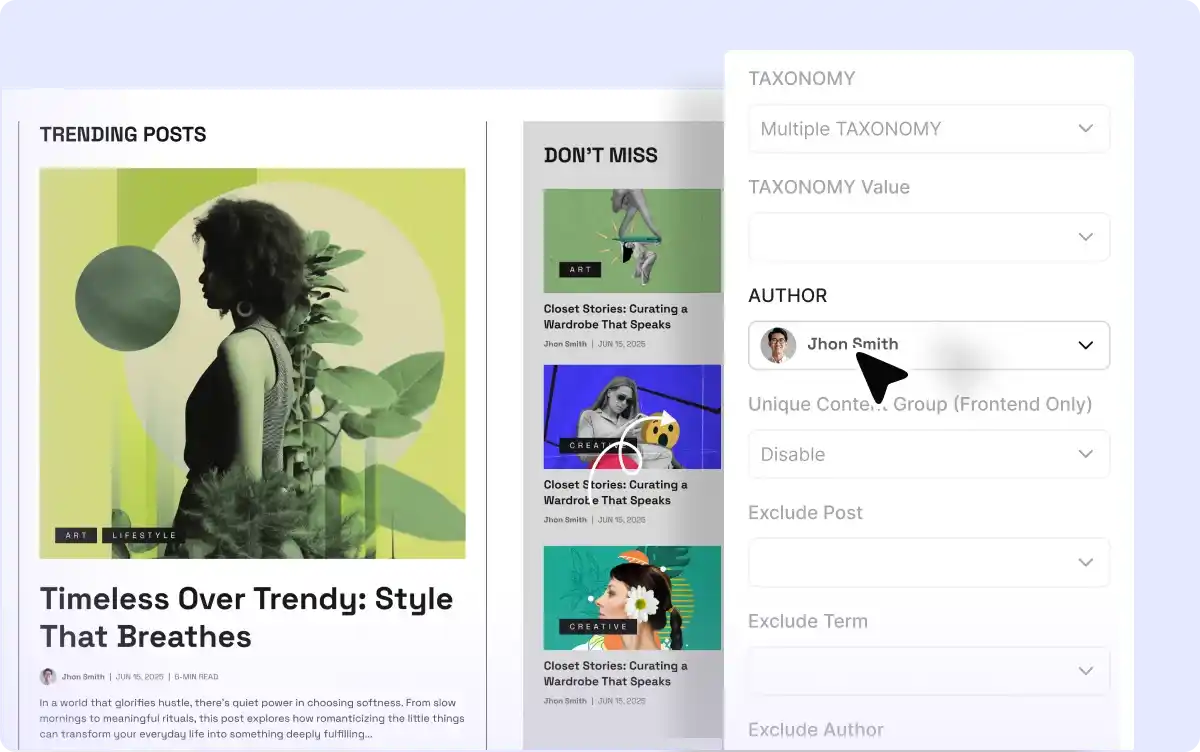1200x752 pixels.
Task: Click the chevron in the Exclude Term field
Action: [x=1085, y=671]
